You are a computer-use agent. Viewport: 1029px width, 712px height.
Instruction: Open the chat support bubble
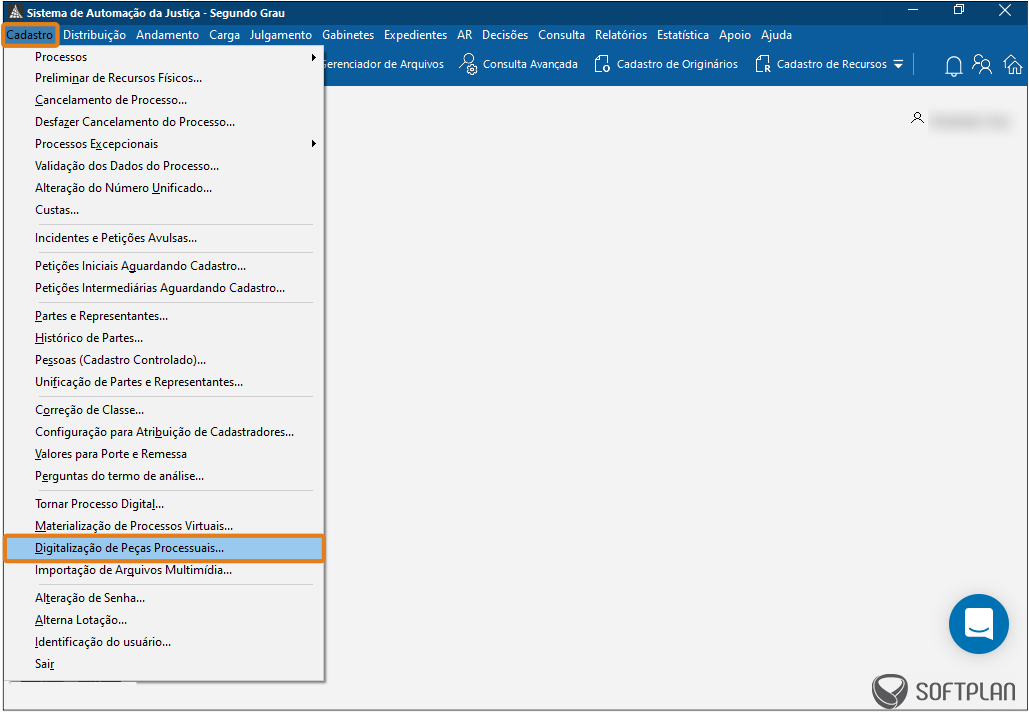click(978, 624)
